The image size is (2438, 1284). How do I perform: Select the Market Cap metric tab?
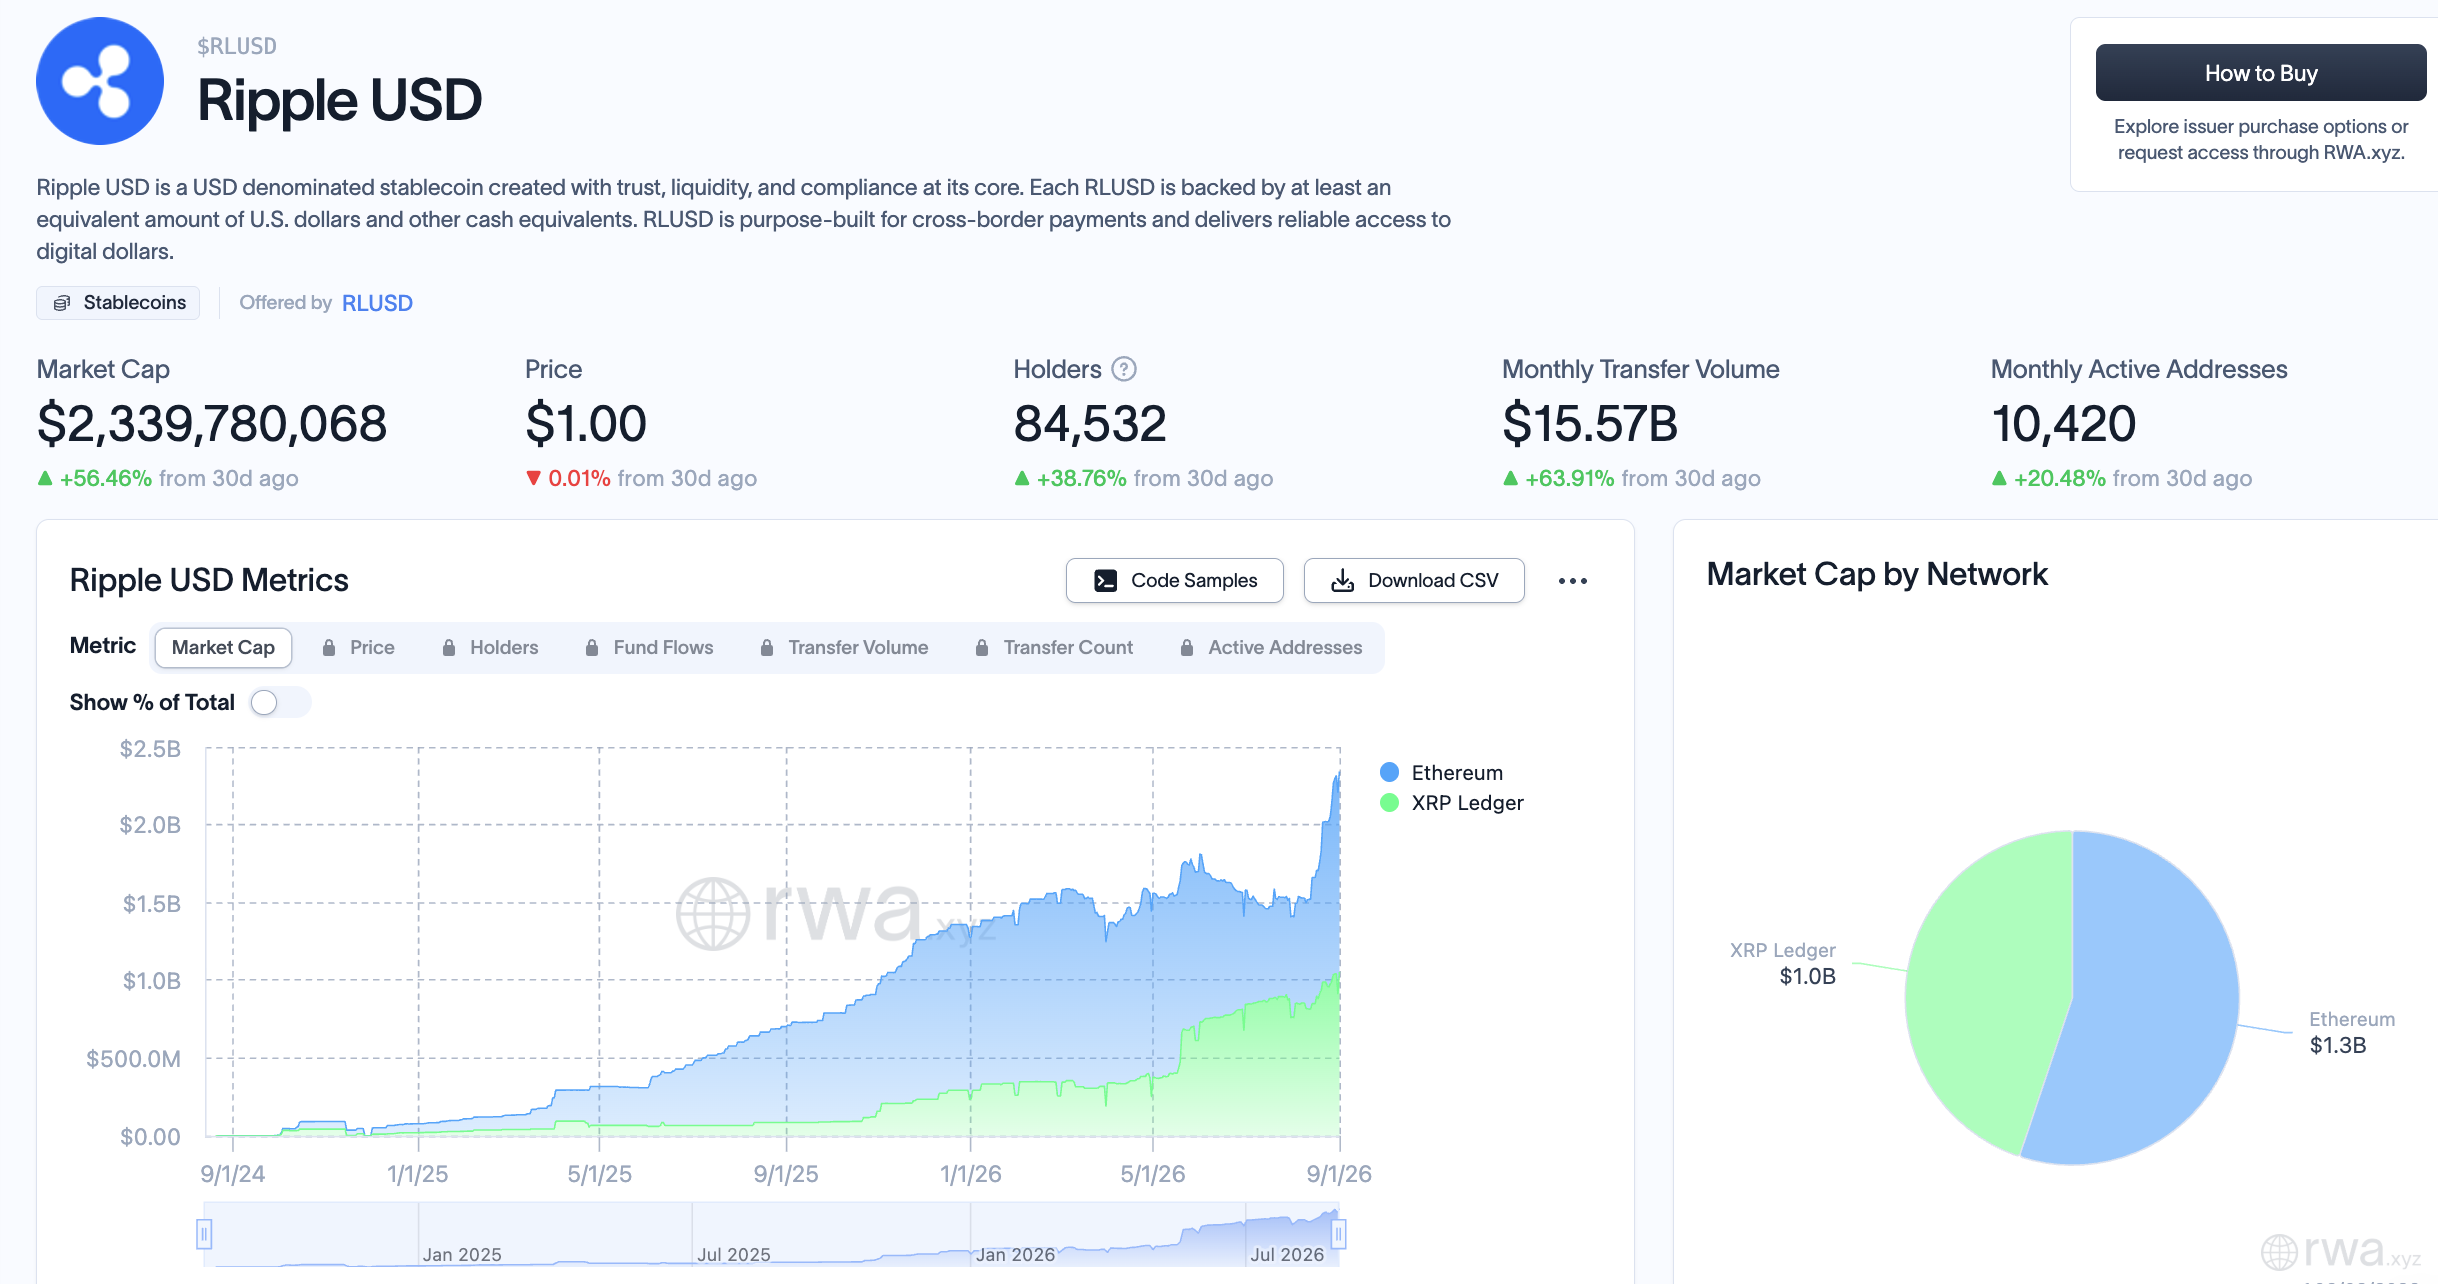pos(223,648)
